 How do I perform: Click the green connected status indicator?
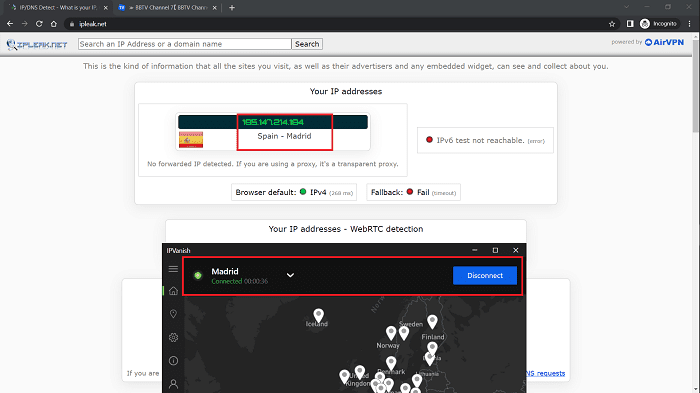pos(198,276)
